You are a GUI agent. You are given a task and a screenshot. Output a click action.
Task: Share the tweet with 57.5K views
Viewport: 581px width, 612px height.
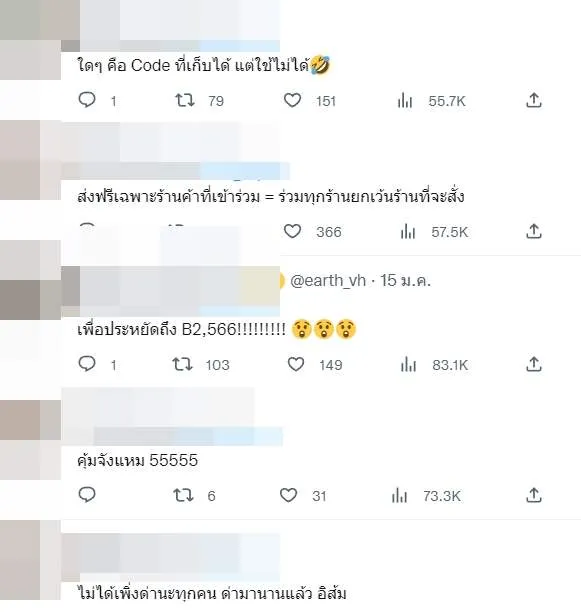(x=533, y=231)
